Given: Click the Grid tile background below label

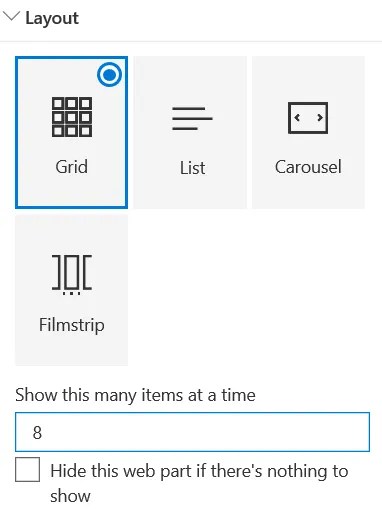Looking at the screenshot, I should [72, 192].
